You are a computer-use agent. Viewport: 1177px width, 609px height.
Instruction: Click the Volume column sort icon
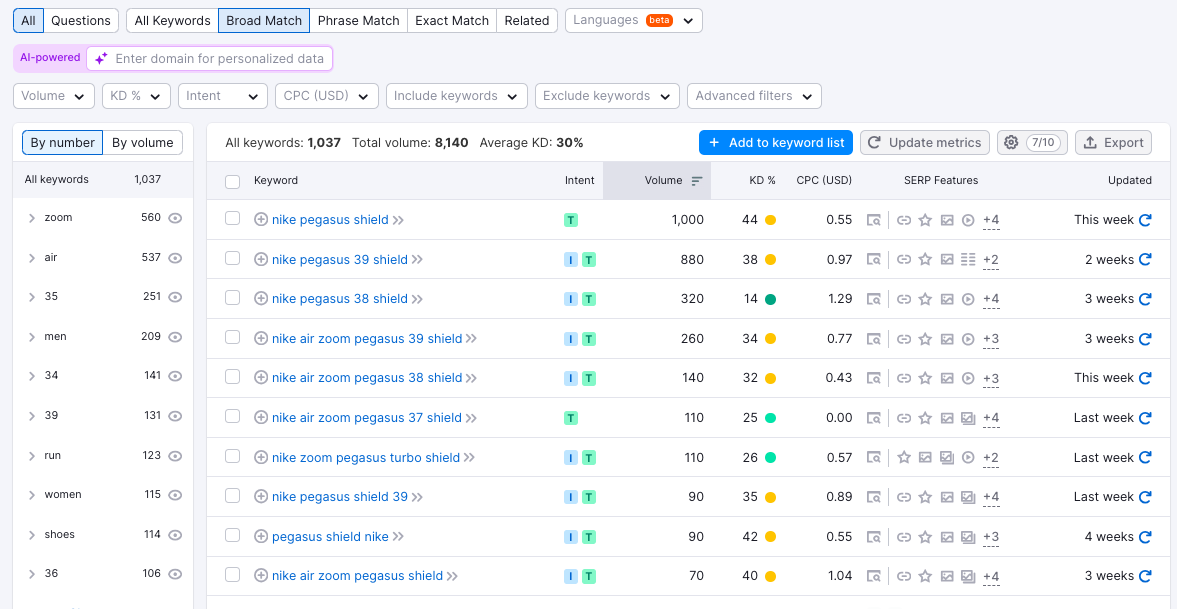pos(697,181)
